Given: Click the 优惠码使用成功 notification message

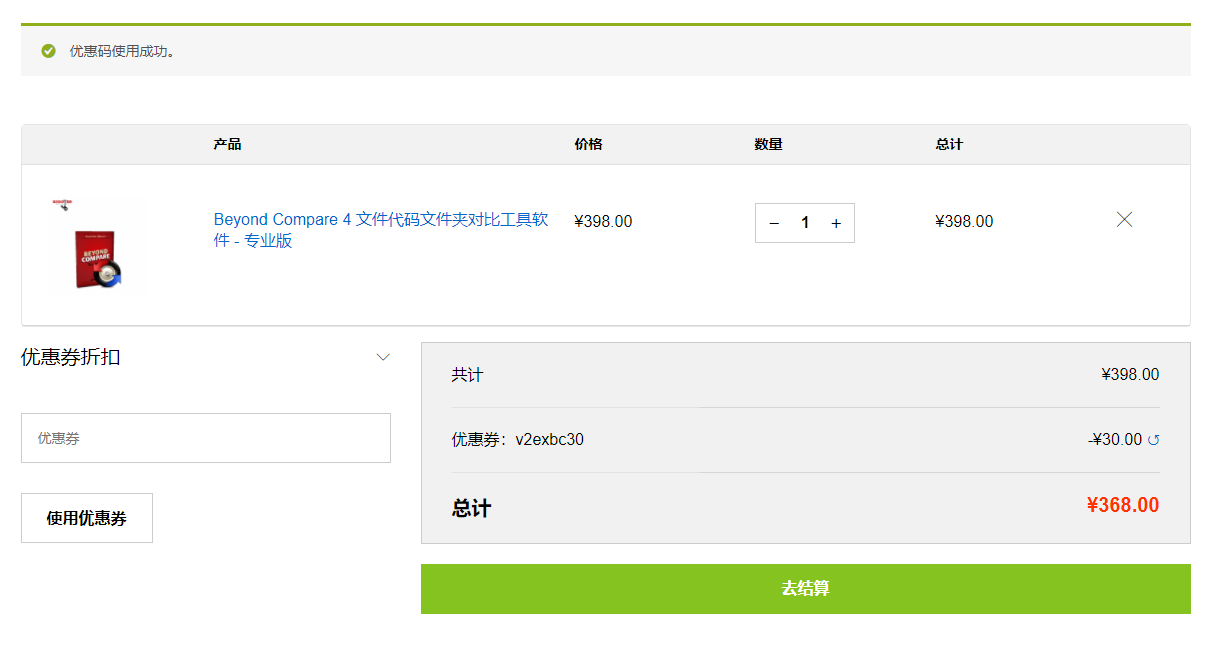Looking at the screenshot, I should pos(122,51).
